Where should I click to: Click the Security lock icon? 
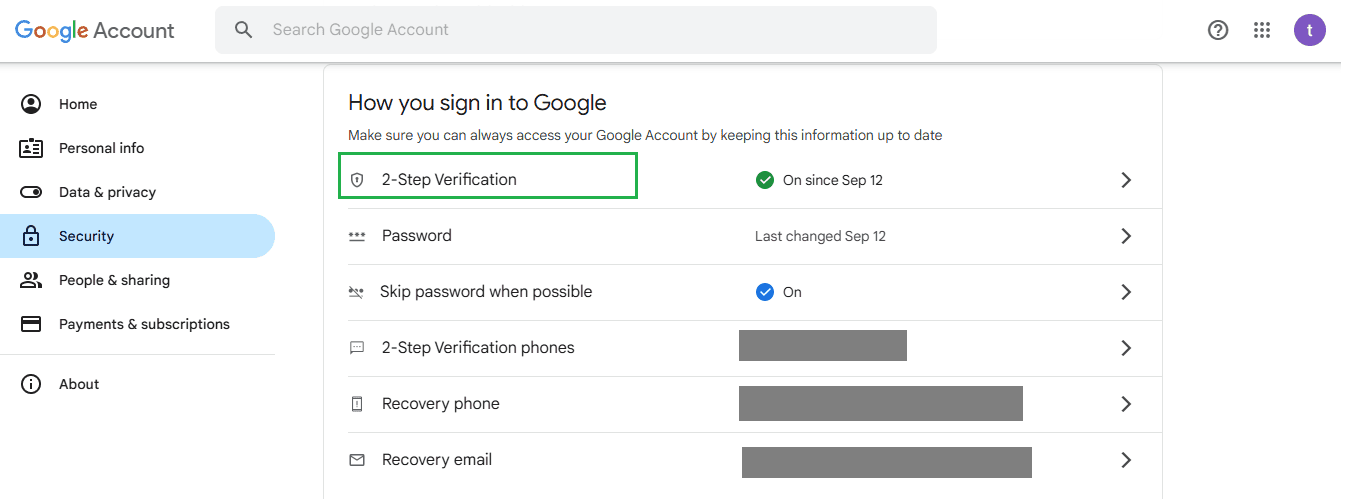31,236
